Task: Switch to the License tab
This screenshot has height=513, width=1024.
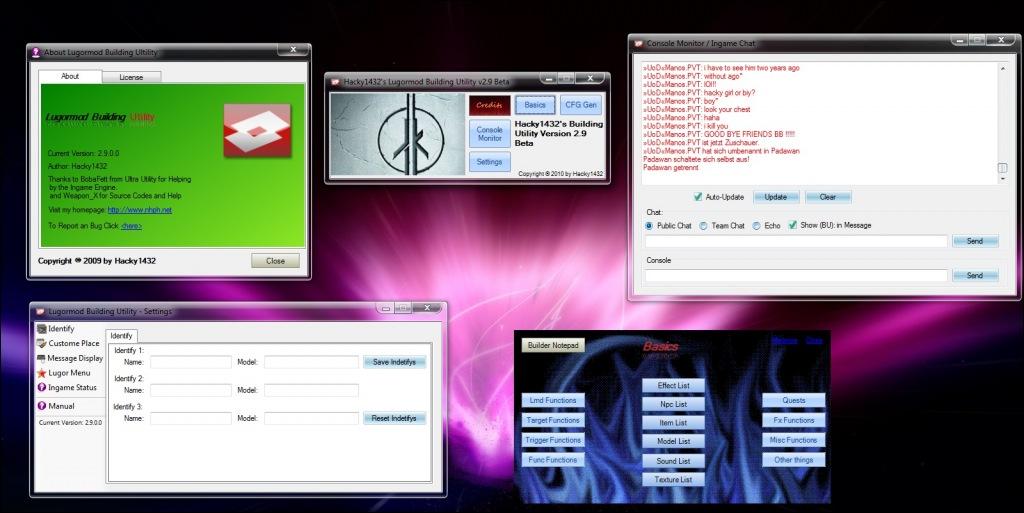Action: 130,76
